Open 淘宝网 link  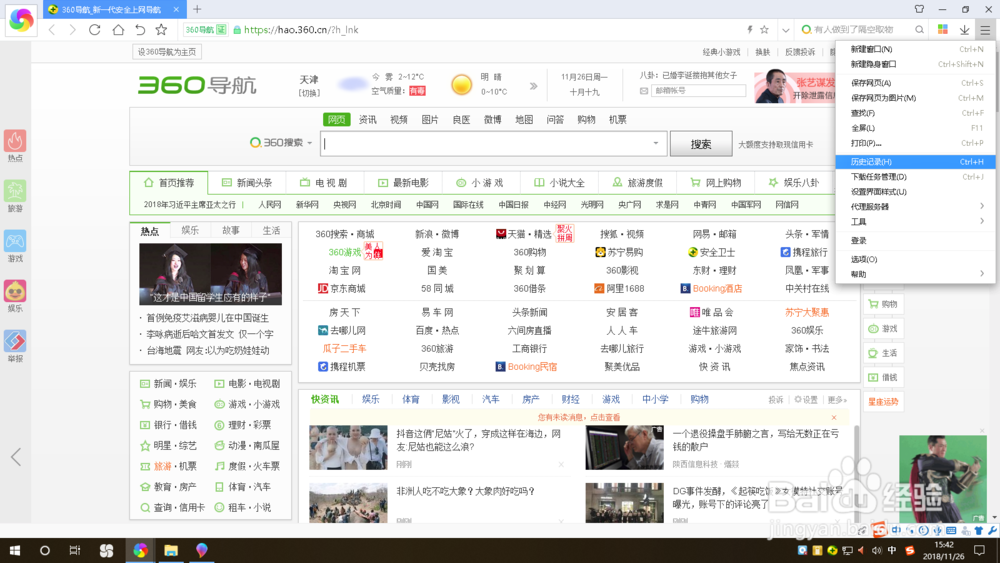(x=344, y=270)
